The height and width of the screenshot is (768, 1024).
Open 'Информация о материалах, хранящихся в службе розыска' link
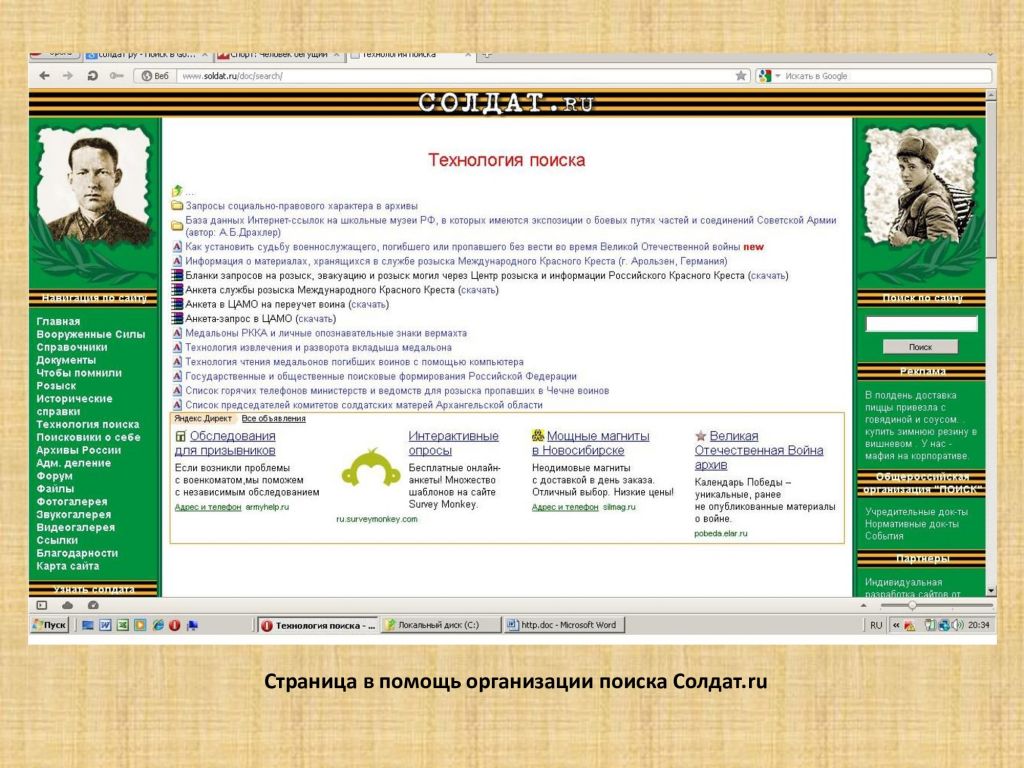[x=456, y=261]
